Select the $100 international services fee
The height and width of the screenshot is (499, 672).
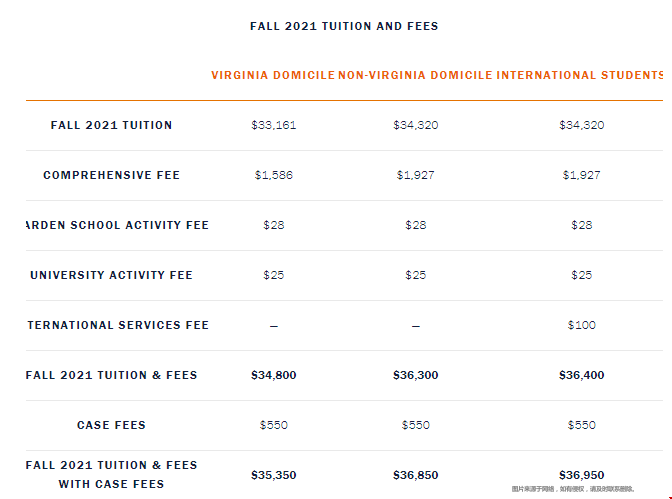(582, 325)
